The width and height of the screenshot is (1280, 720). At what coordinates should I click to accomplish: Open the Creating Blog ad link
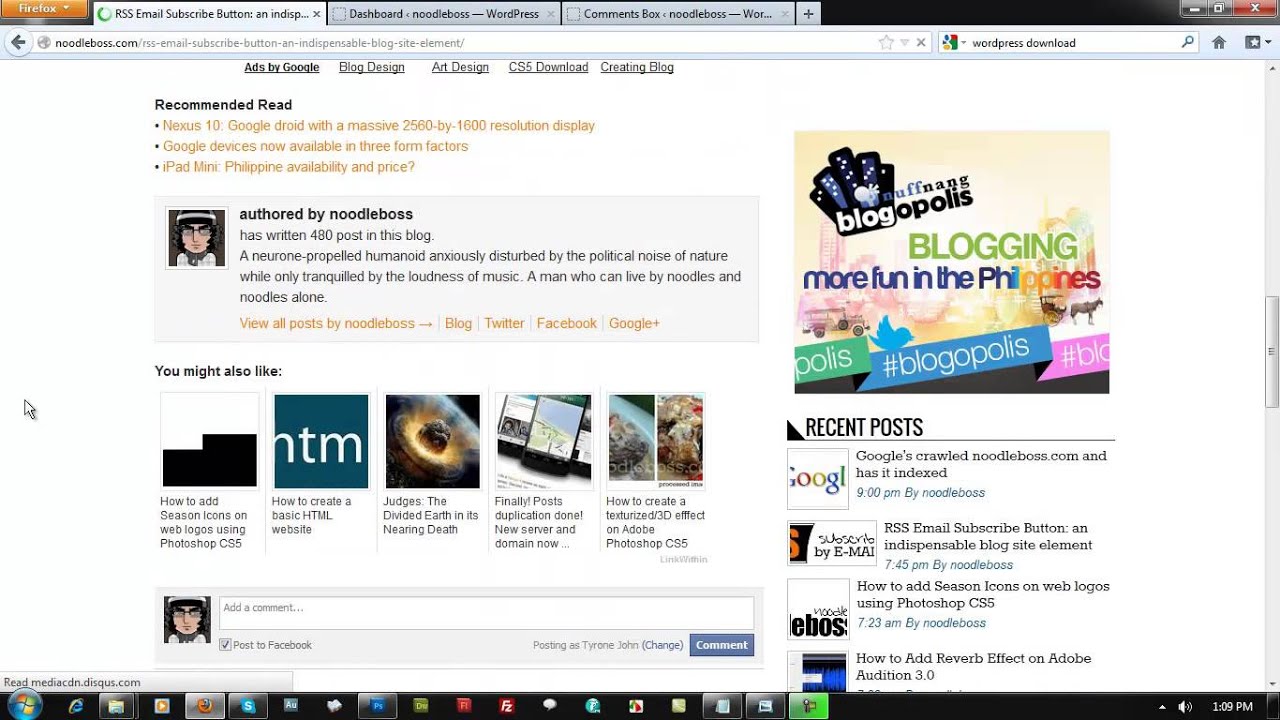(637, 67)
